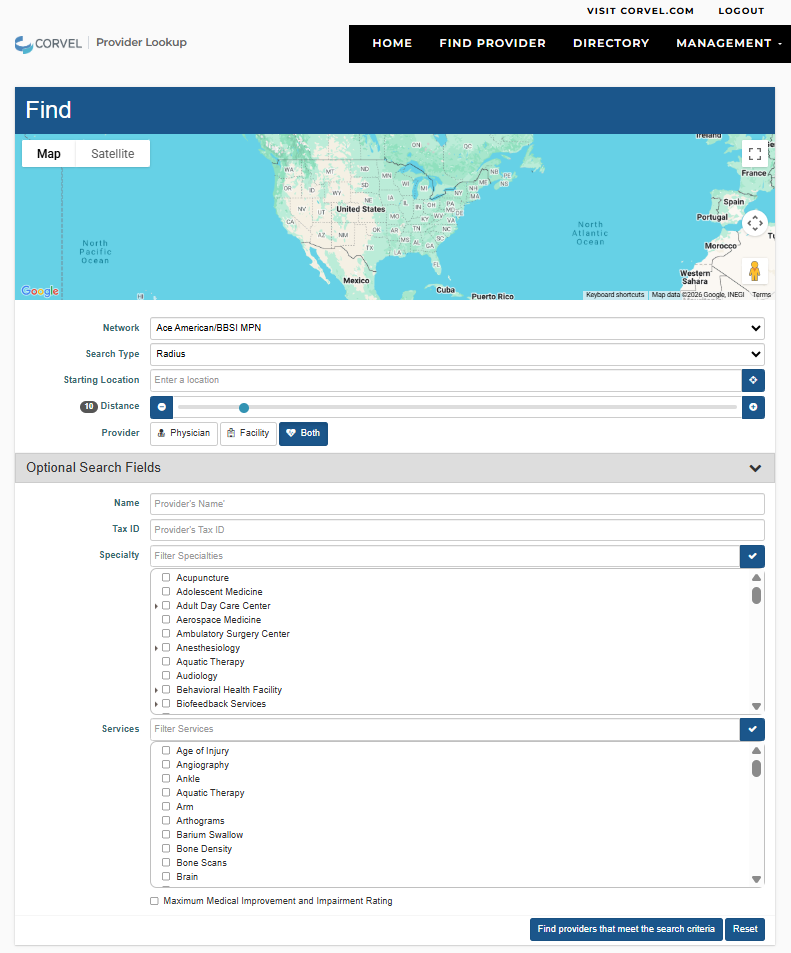The height and width of the screenshot is (953, 791).
Task: Click the map camera controls icon
Action: pyautogui.click(x=755, y=223)
